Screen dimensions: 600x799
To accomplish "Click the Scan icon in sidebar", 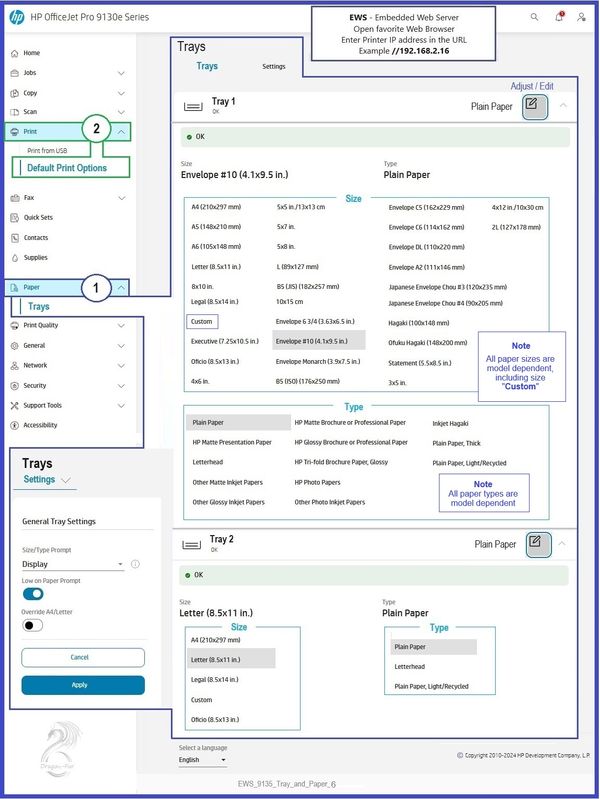I will tap(14, 112).
